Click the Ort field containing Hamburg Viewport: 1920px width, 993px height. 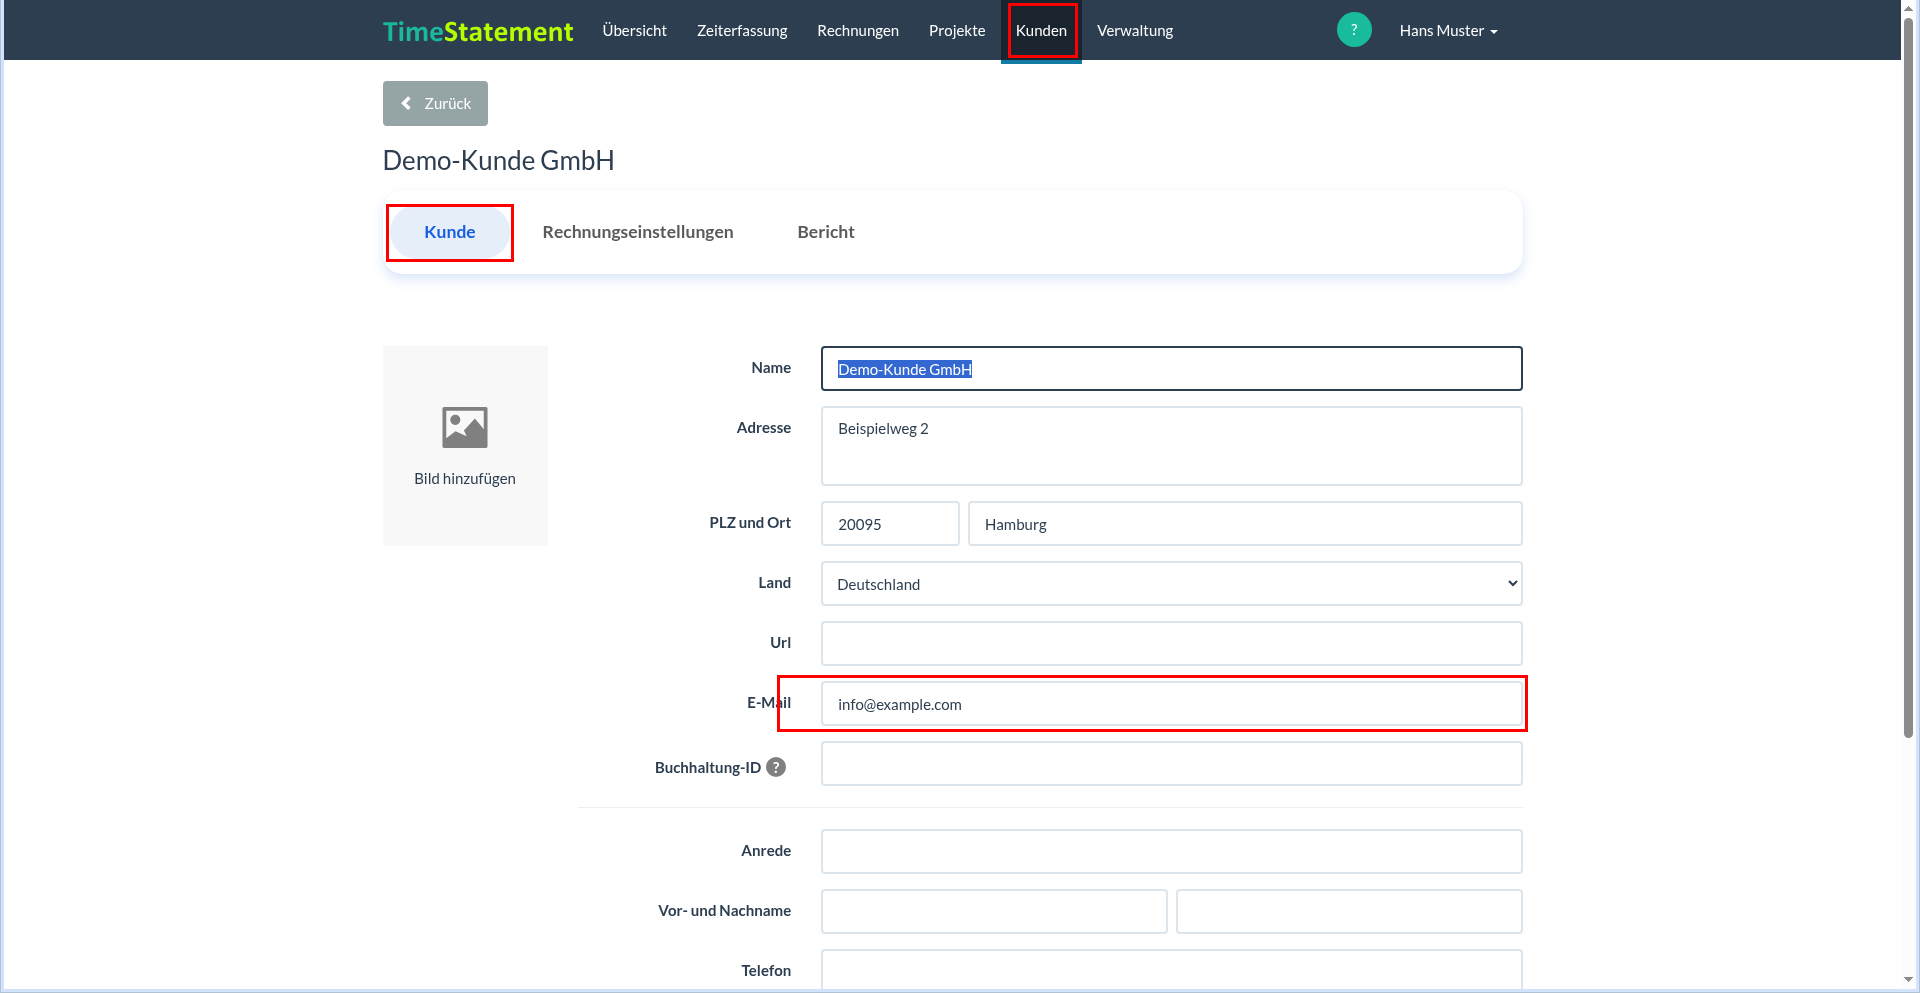pyautogui.click(x=1245, y=524)
